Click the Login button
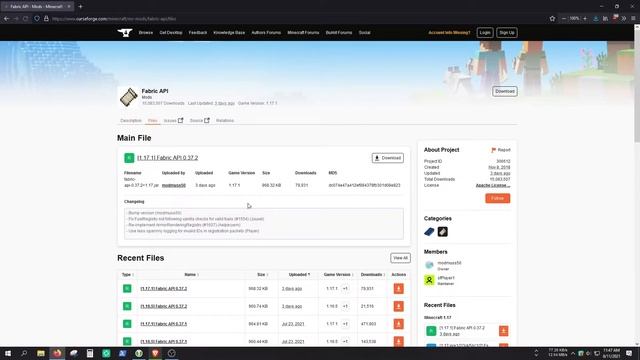Image resolution: width=640 pixels, height=360 pixels. click(x=485, y=33)
